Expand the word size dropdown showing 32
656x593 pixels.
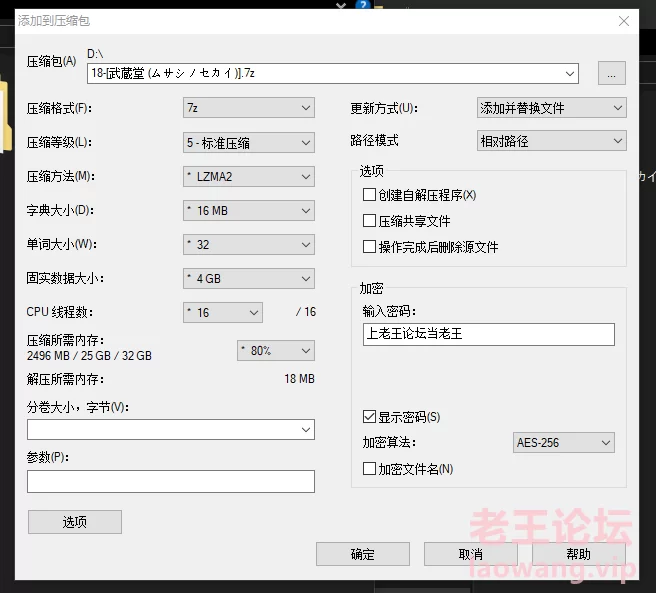[249, 244]
